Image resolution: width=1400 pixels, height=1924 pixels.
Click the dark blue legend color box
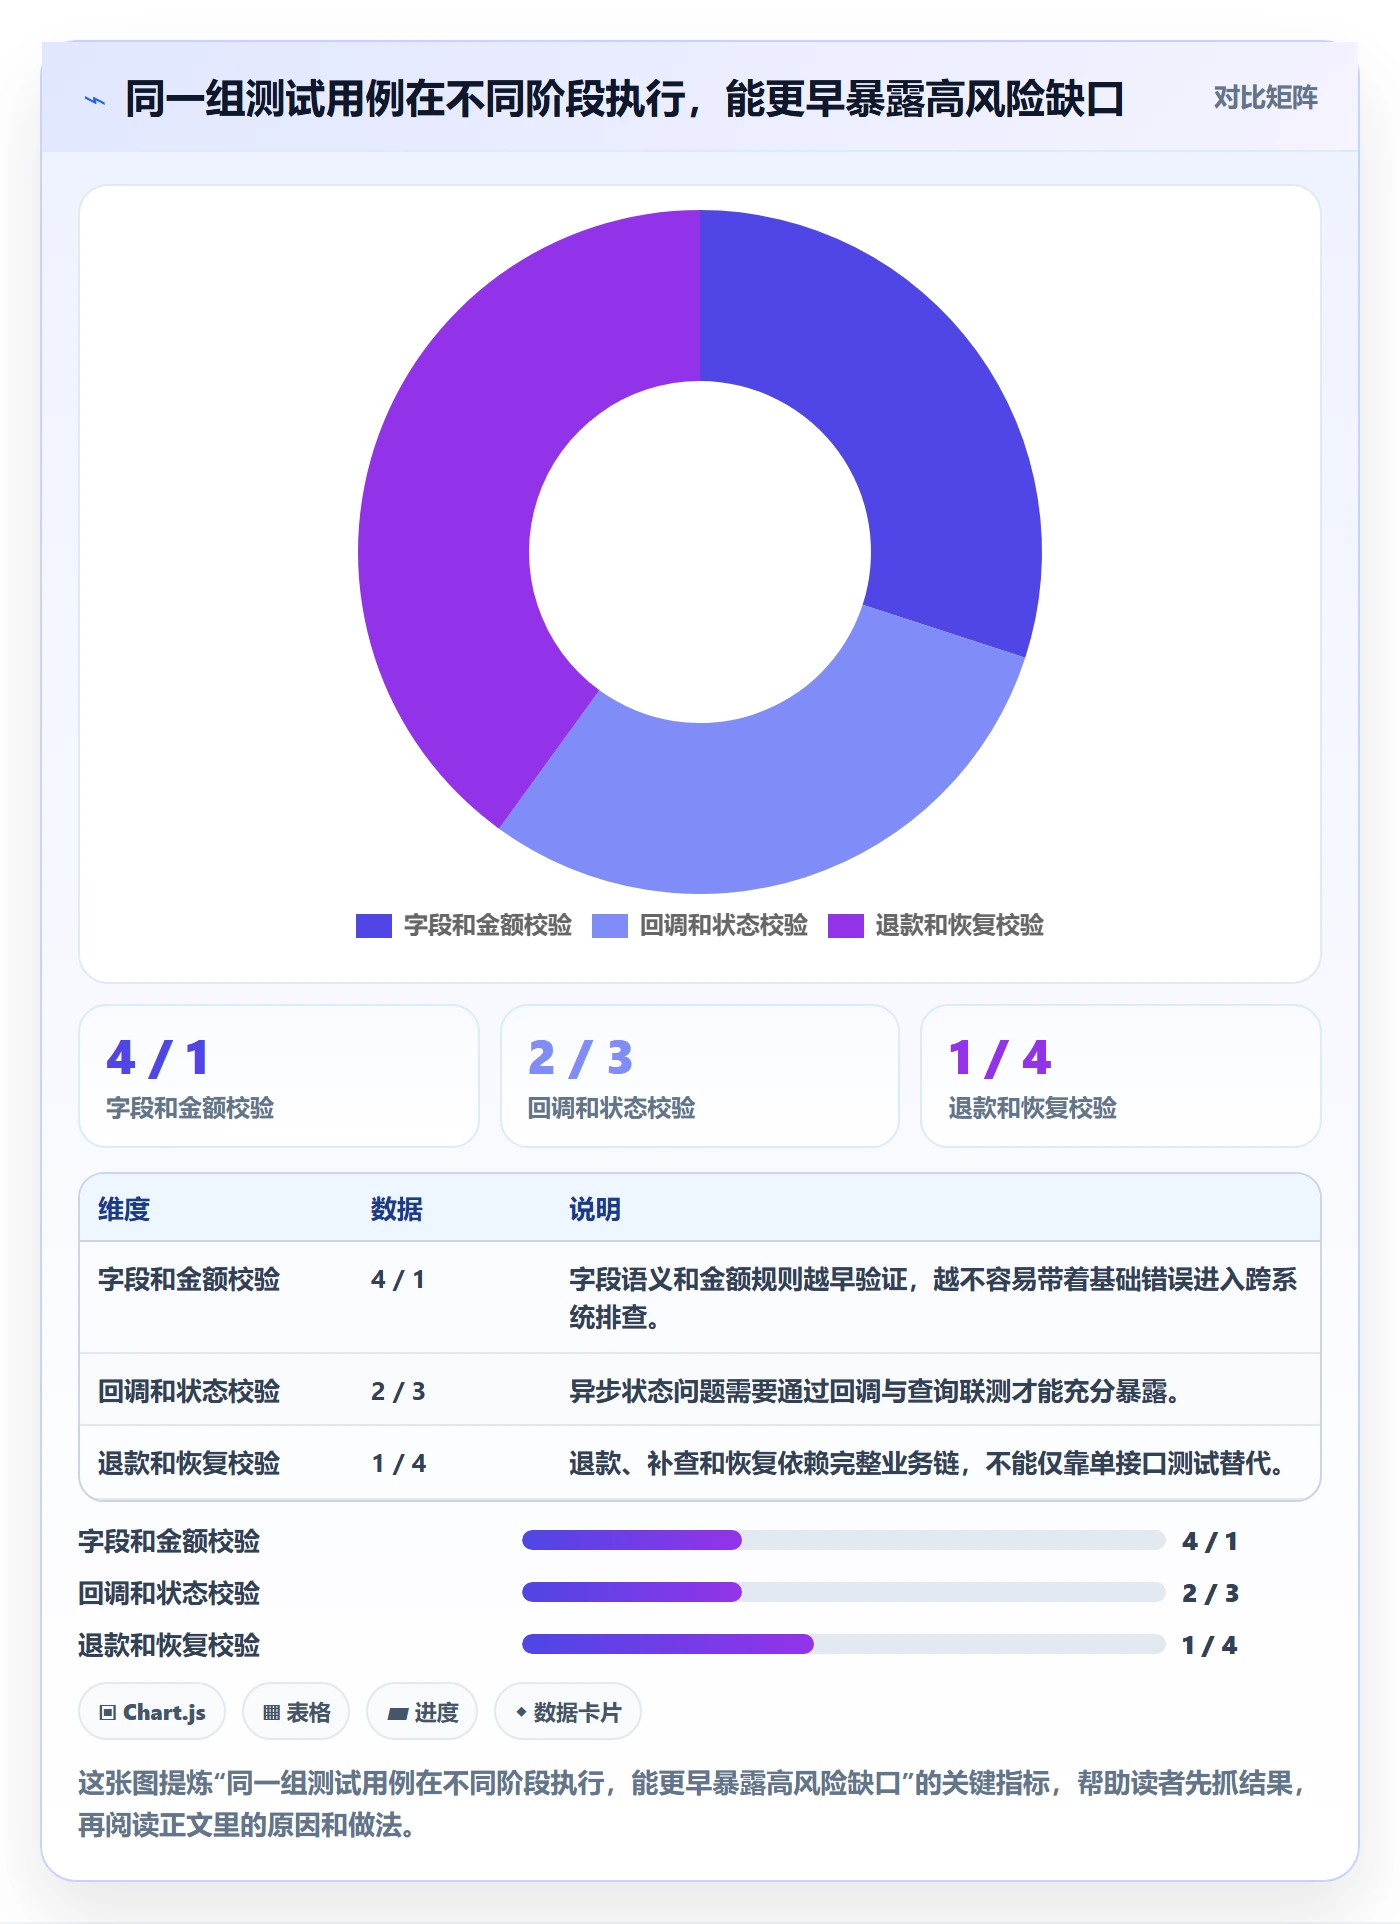(374, 926)
